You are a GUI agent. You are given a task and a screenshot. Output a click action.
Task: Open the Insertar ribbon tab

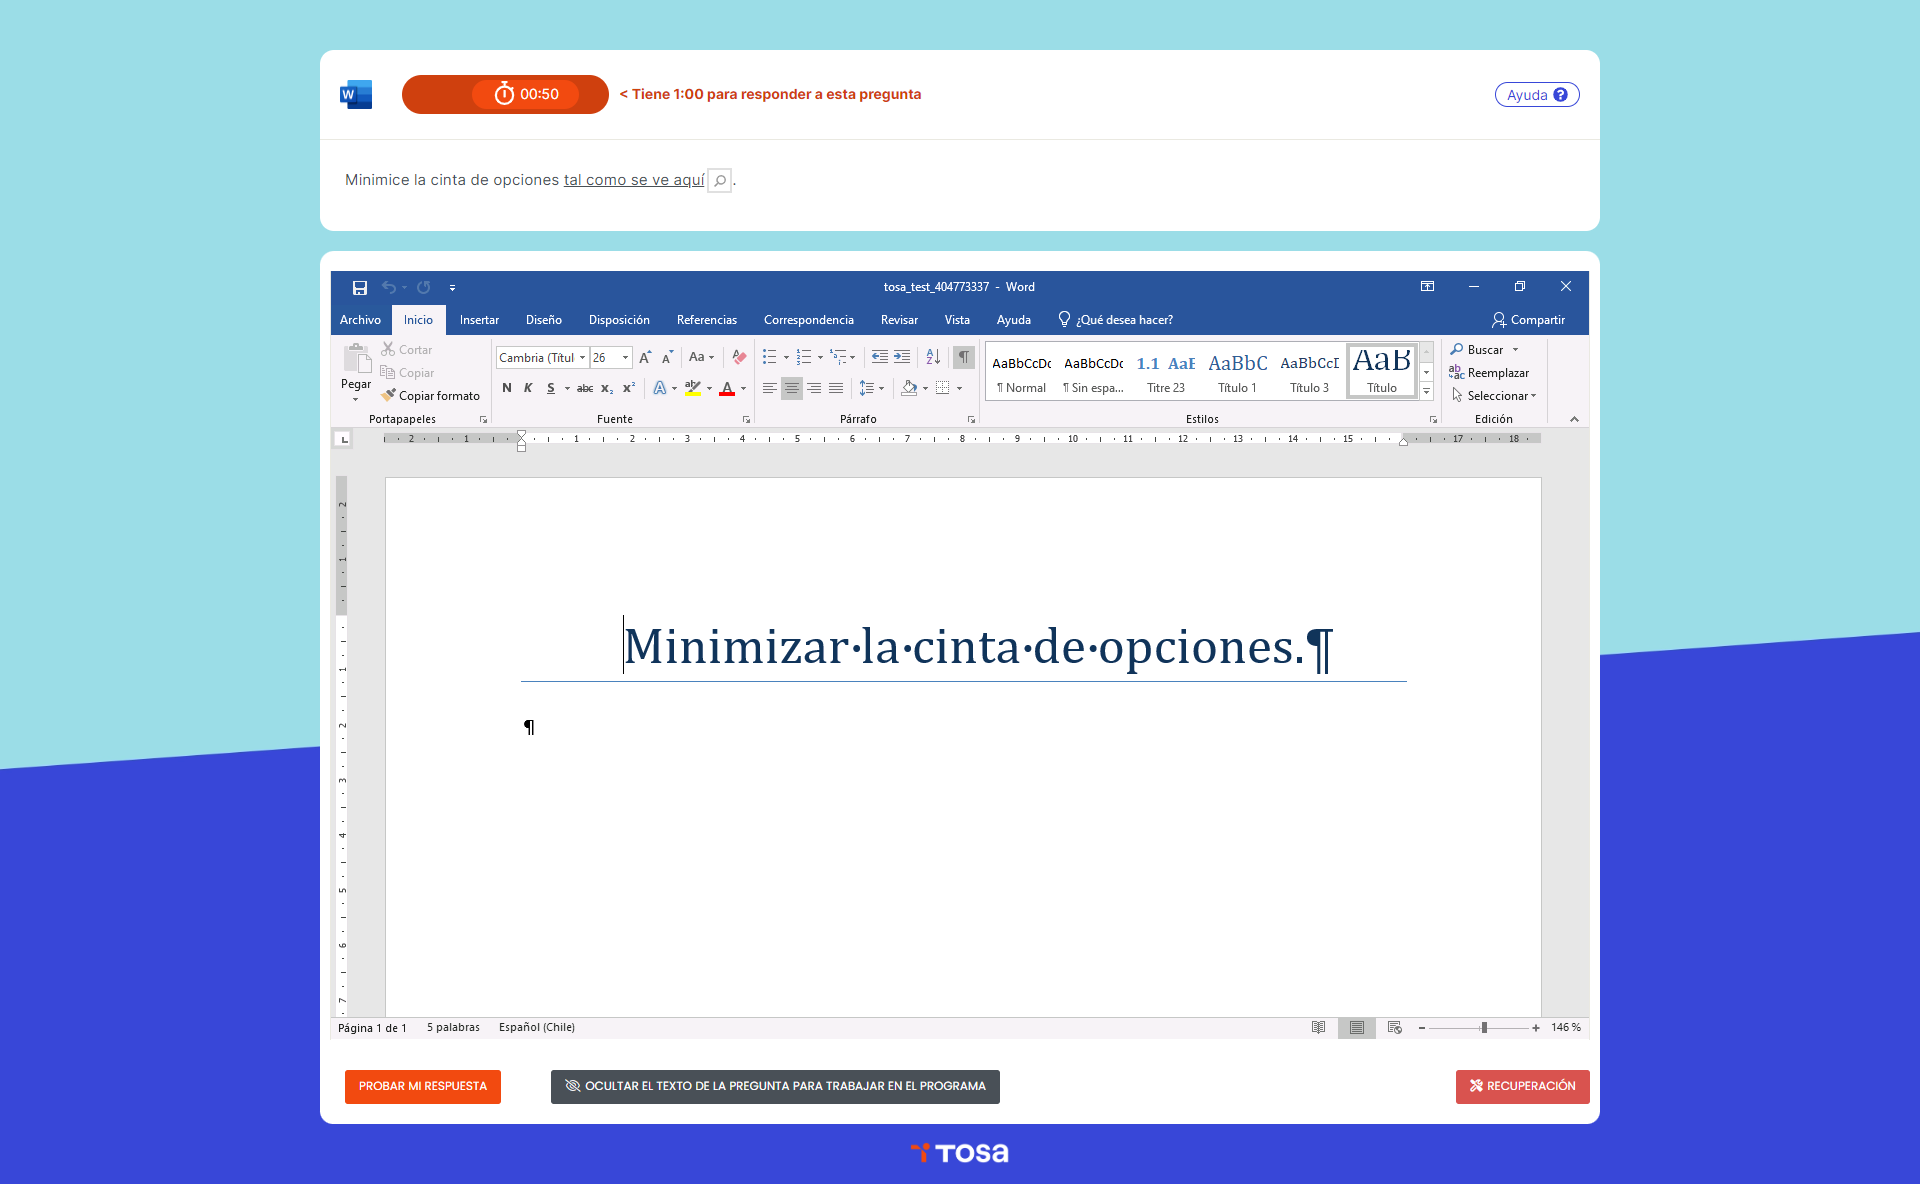click(479, 320)
